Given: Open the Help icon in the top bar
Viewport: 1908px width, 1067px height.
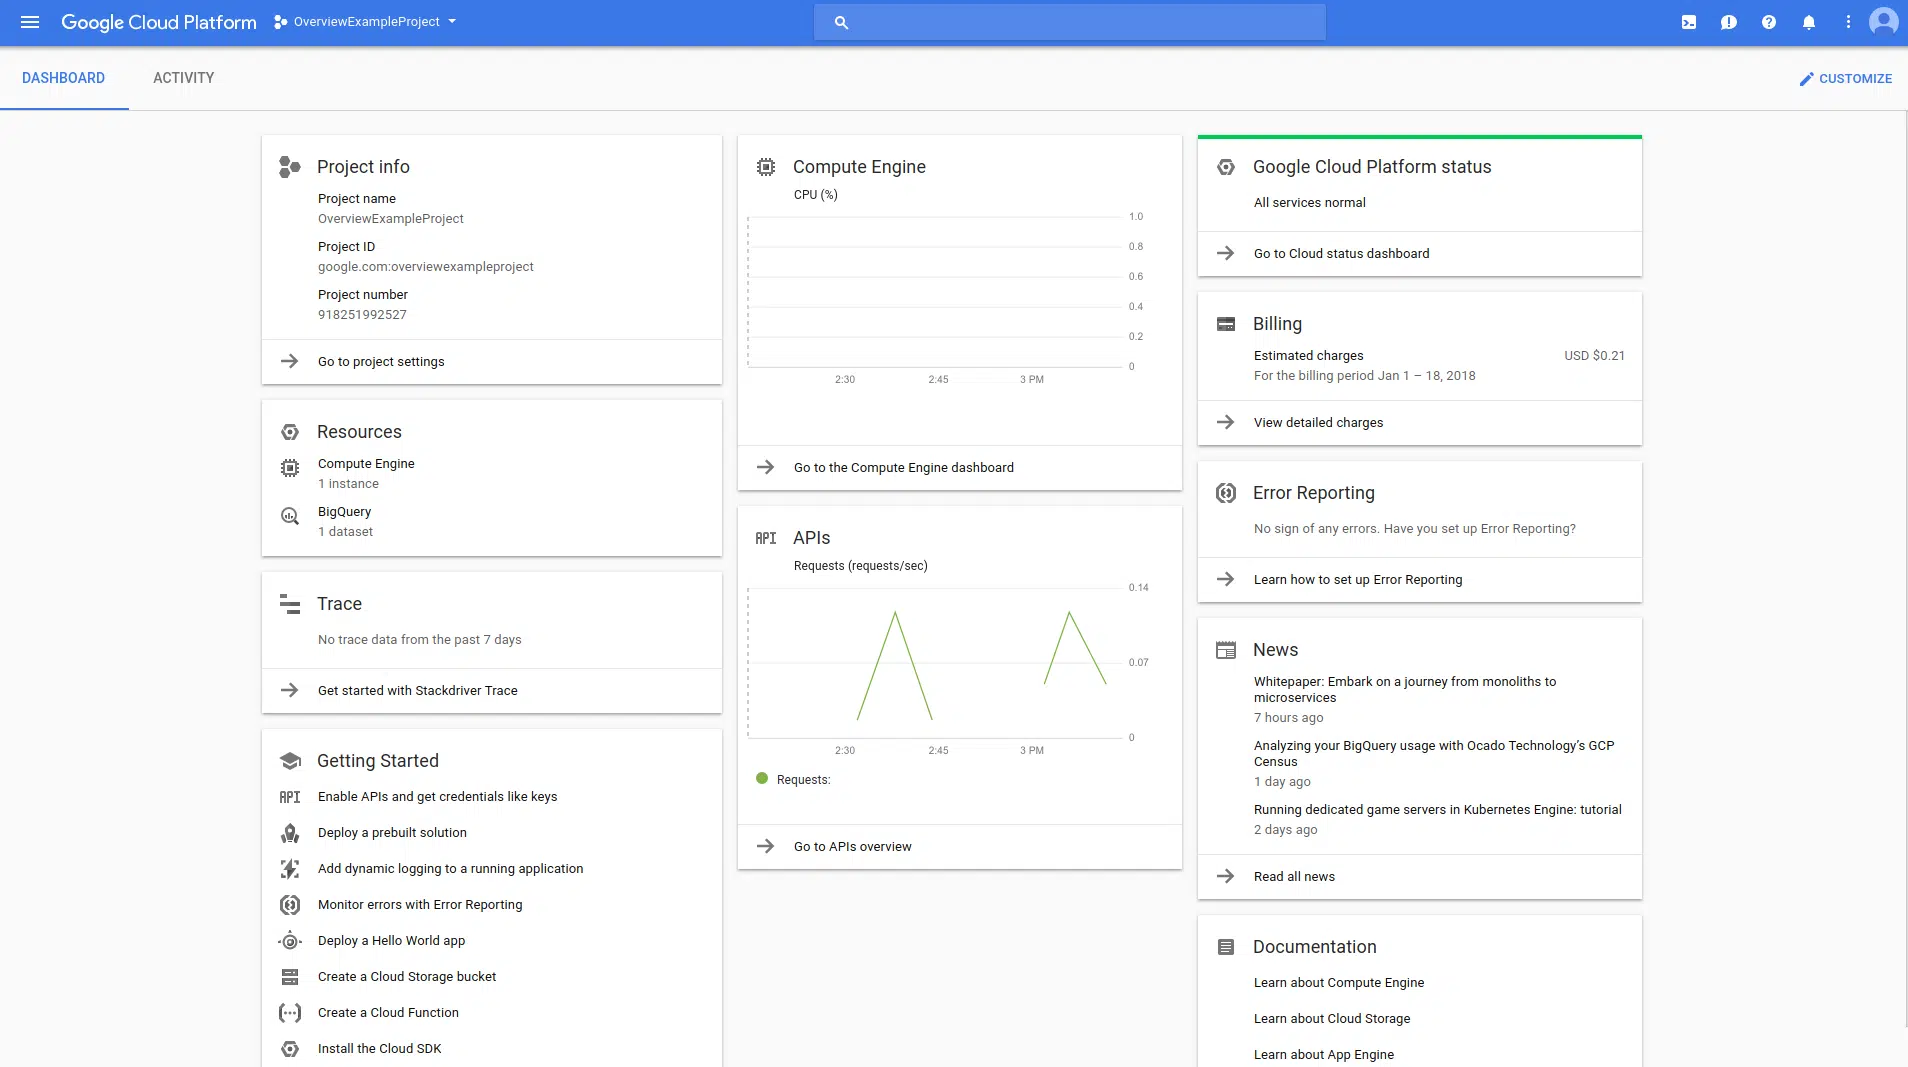Looking at the screenshot, I should coord(1768,21).
